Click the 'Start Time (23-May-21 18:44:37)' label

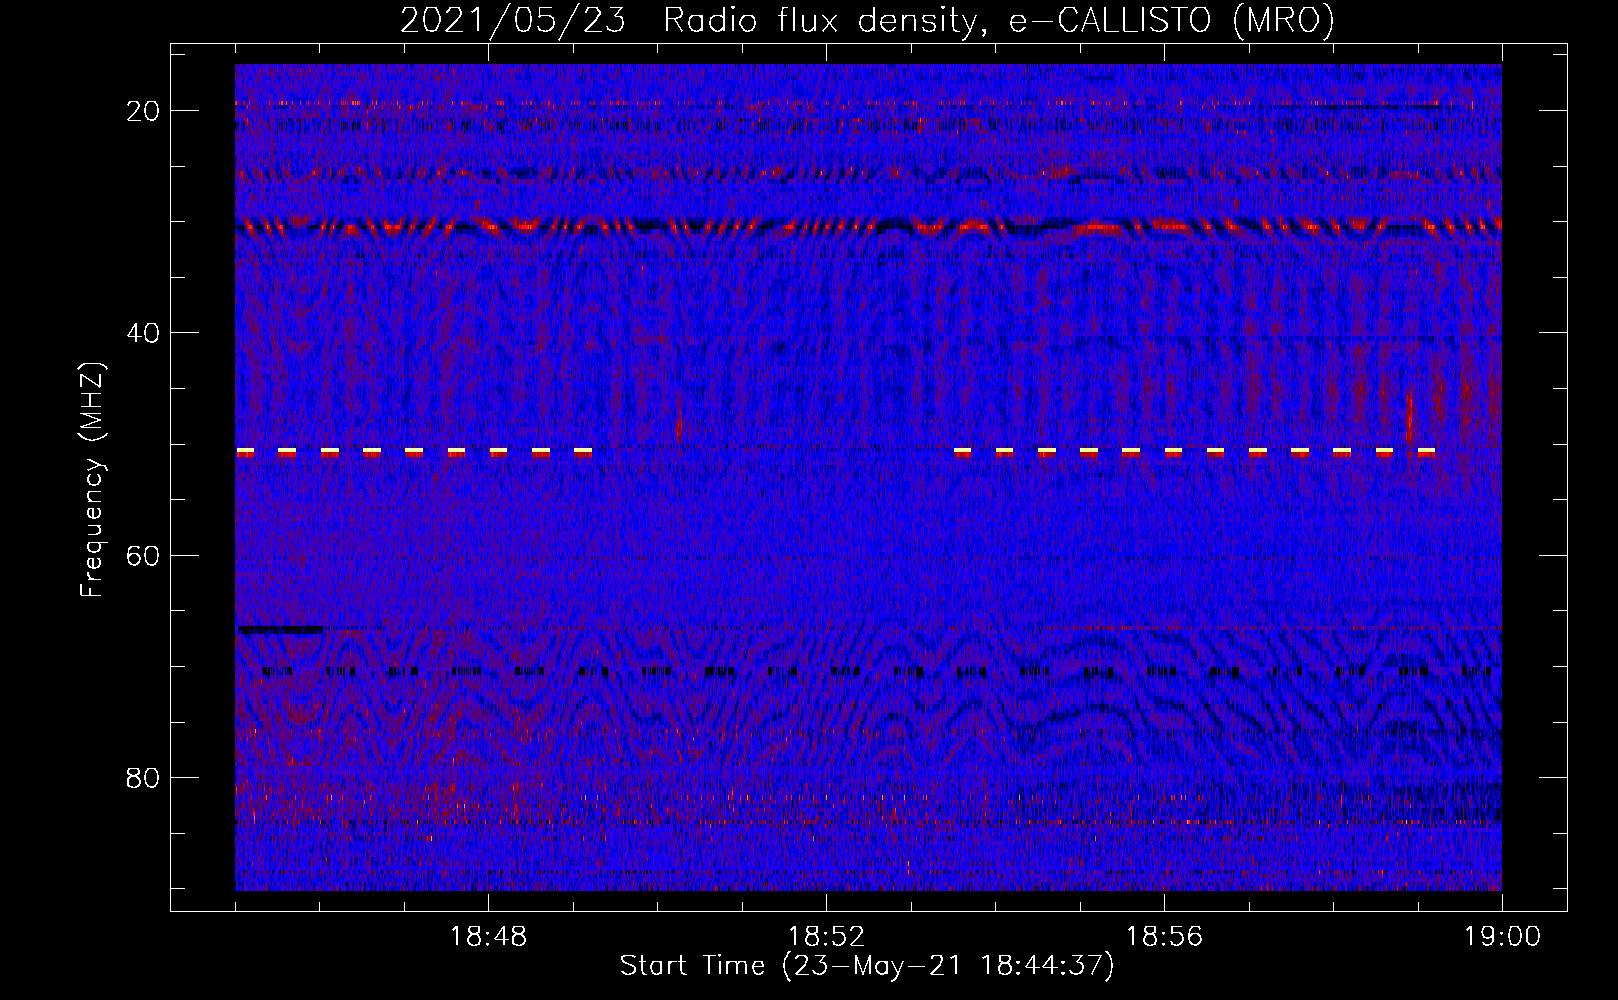(x=867, y=966)
